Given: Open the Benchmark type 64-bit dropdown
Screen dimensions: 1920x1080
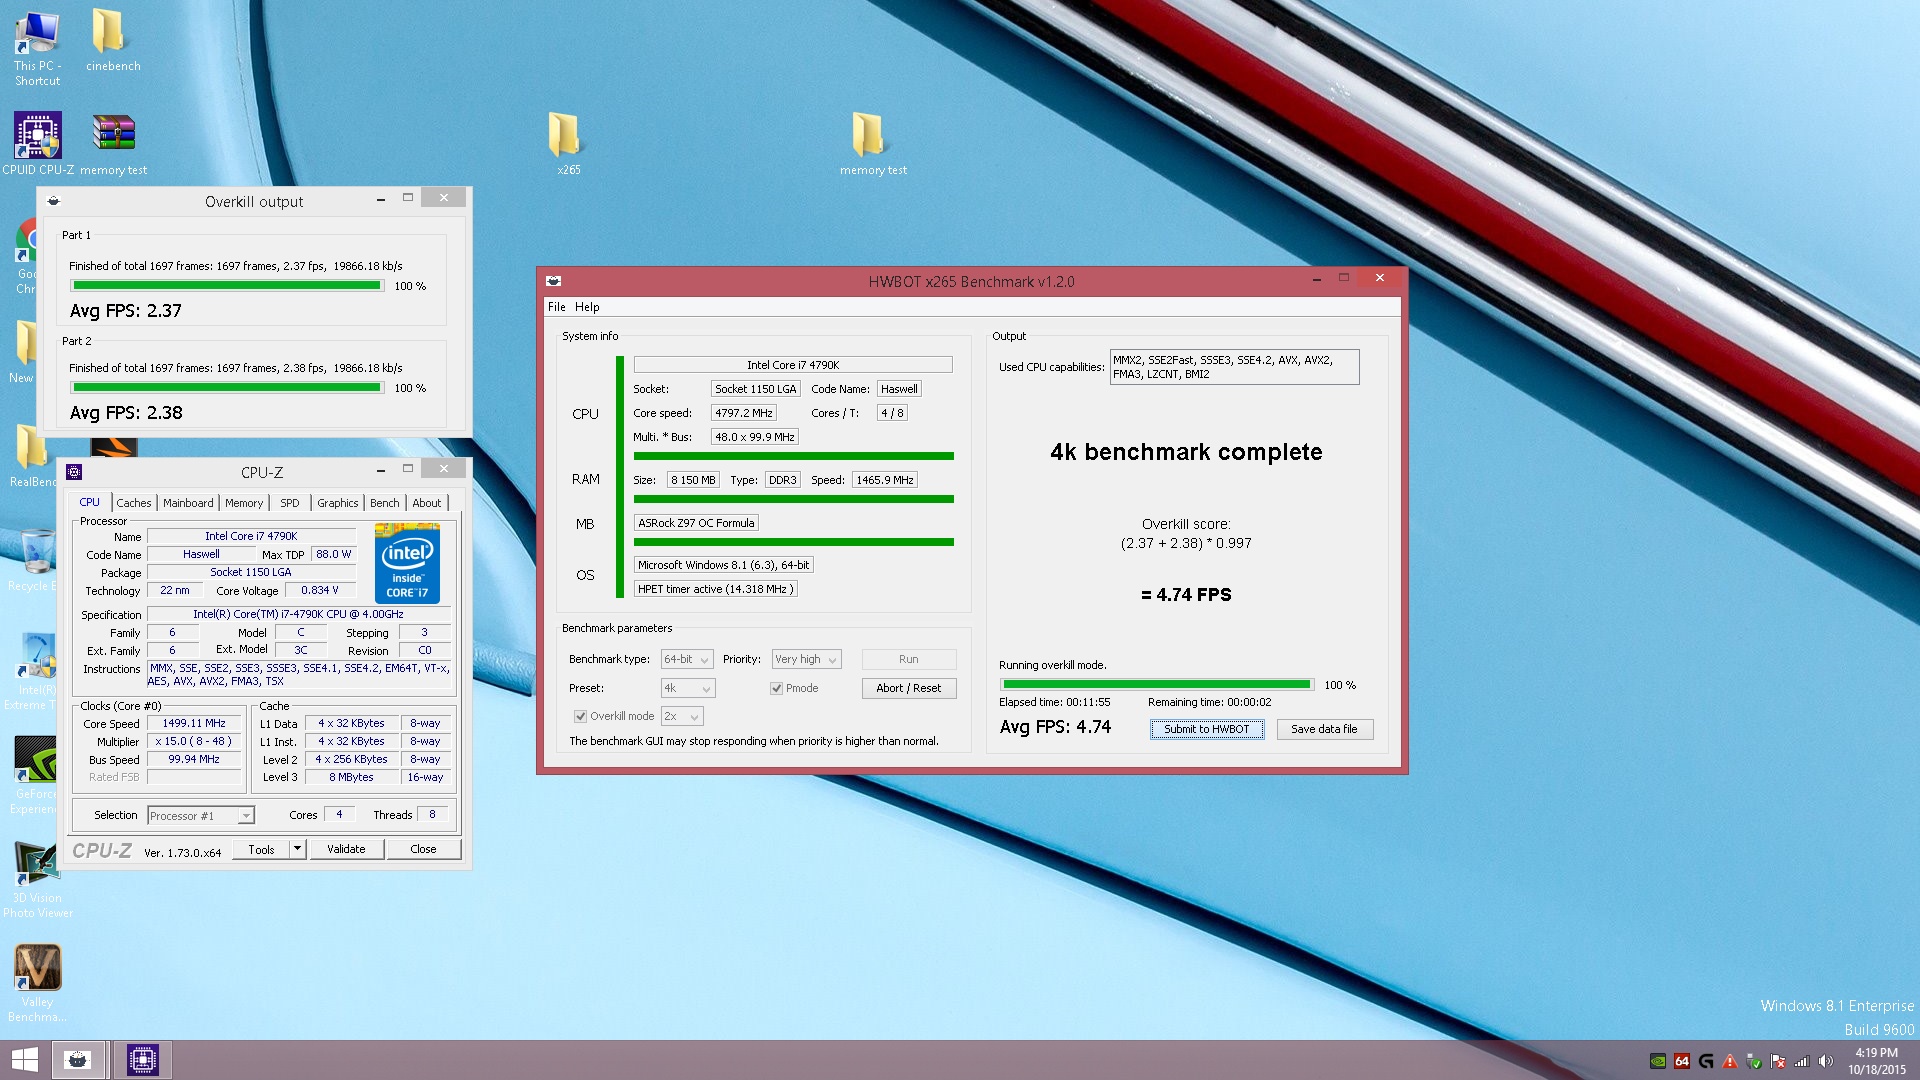Looking at the screenshot, I should tap(687, 659).
